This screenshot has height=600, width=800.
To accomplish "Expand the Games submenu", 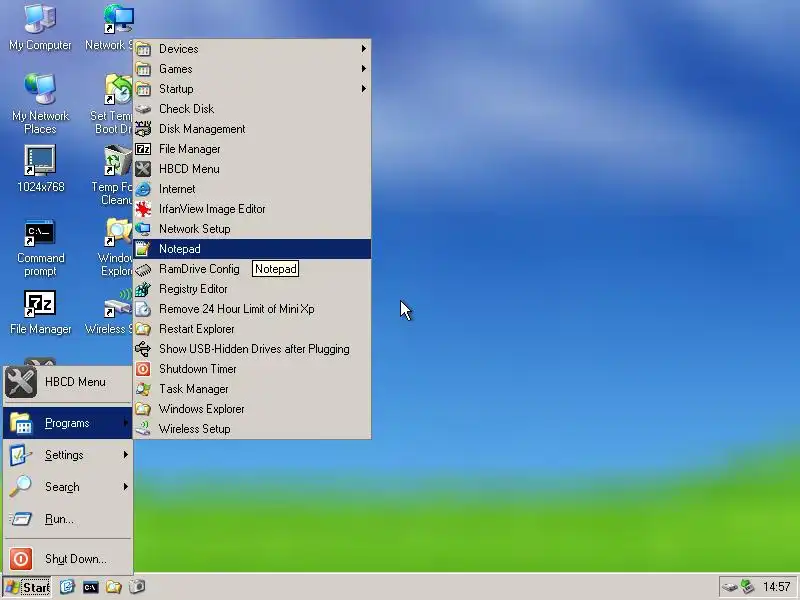I will point(252,69).
